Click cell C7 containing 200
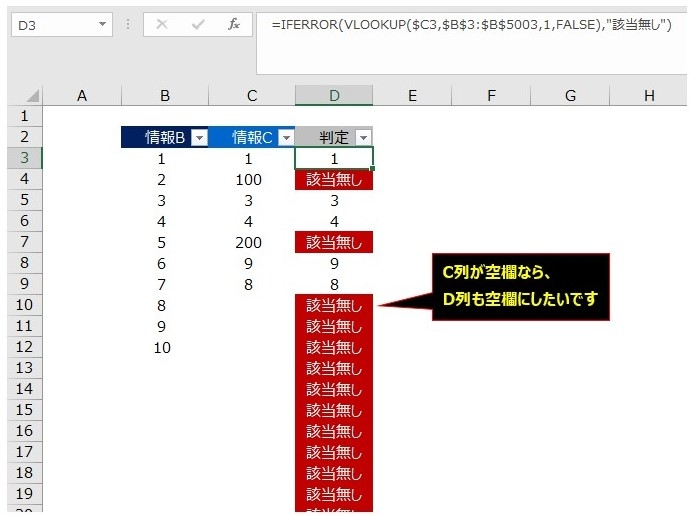Screen dimensions: 690x516 (x=250, y=242)
